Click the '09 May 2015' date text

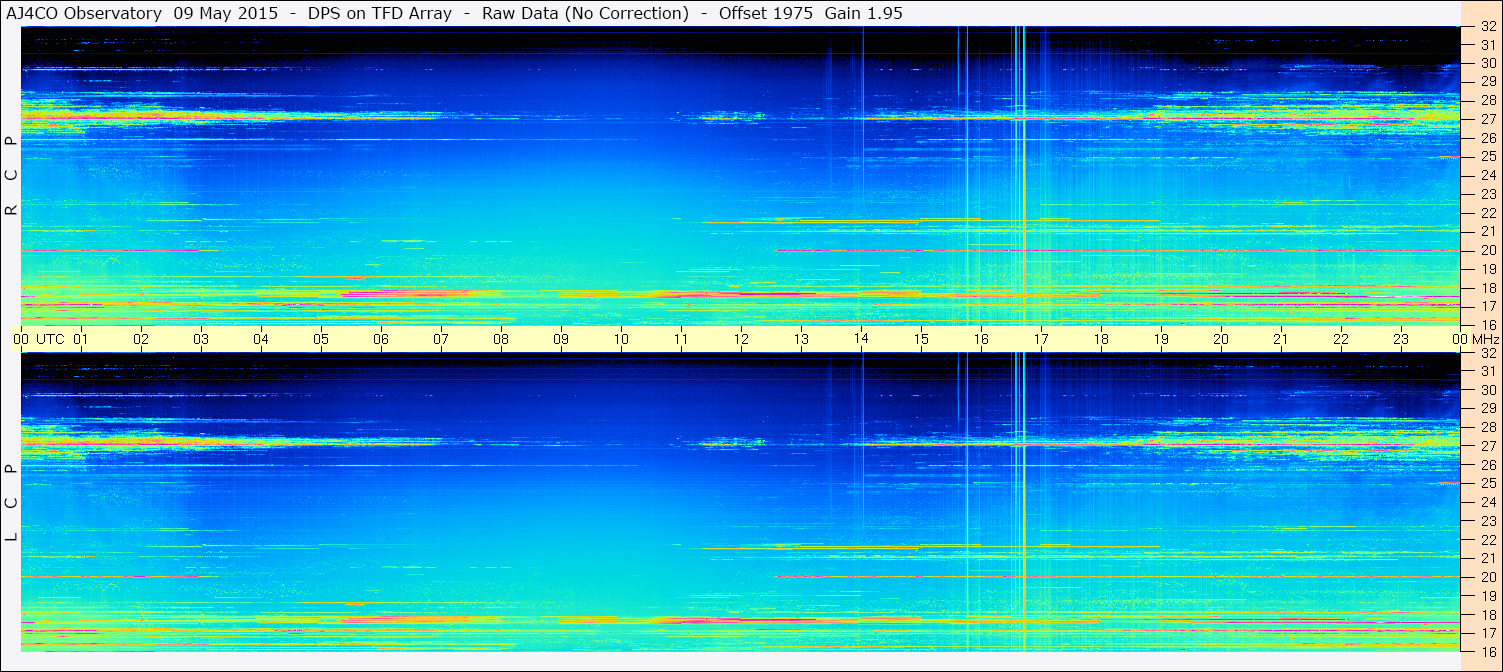click(226, 13)
